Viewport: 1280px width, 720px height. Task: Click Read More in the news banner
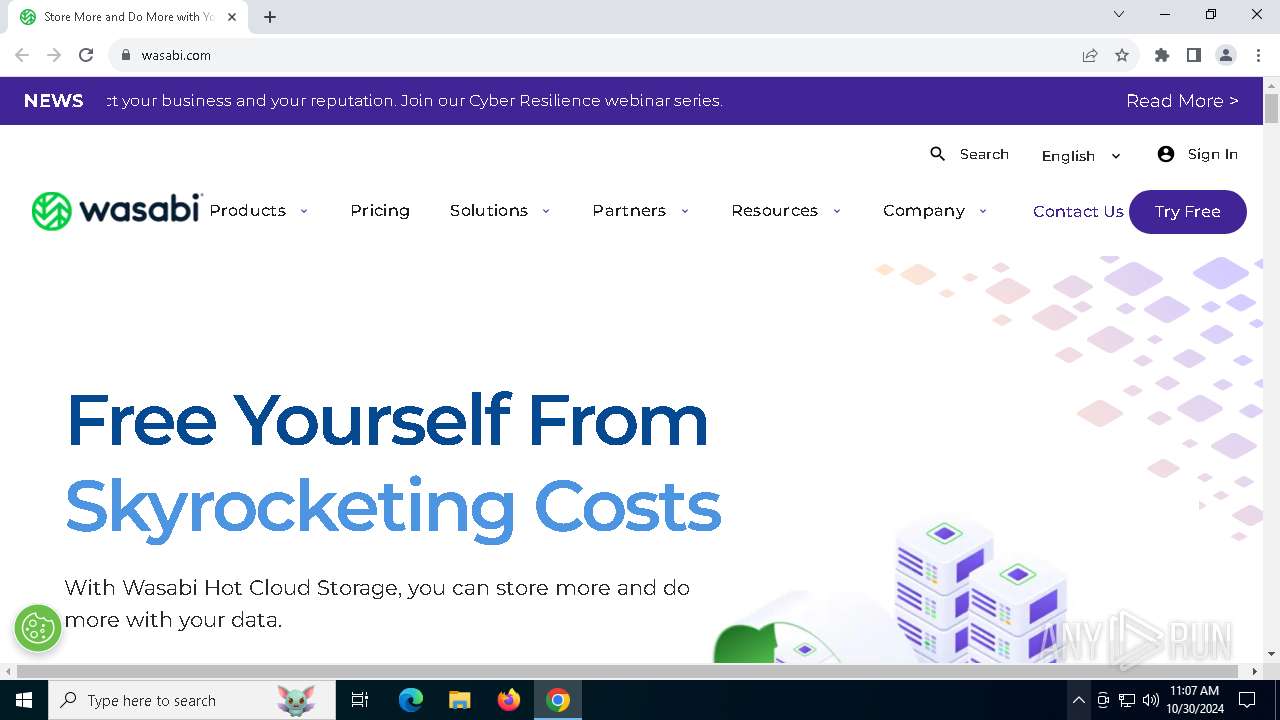pos(1182,101)
